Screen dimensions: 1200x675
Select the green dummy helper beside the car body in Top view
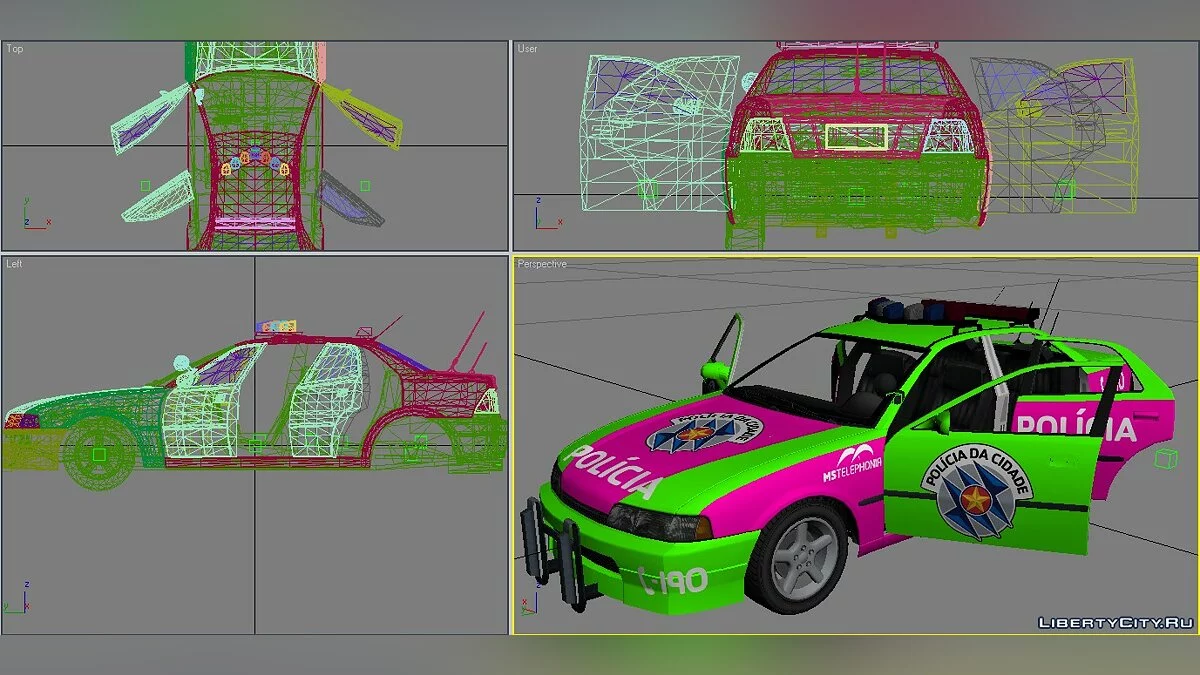[x=145, y=186]
